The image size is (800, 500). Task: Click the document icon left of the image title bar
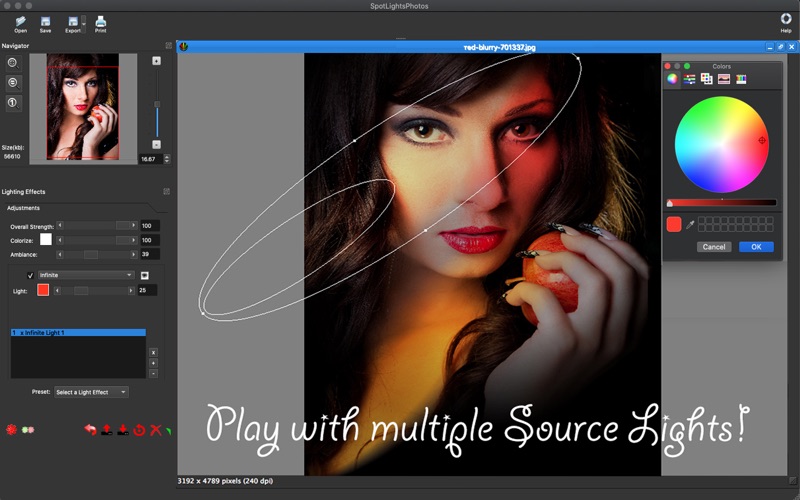coord(184,47)
